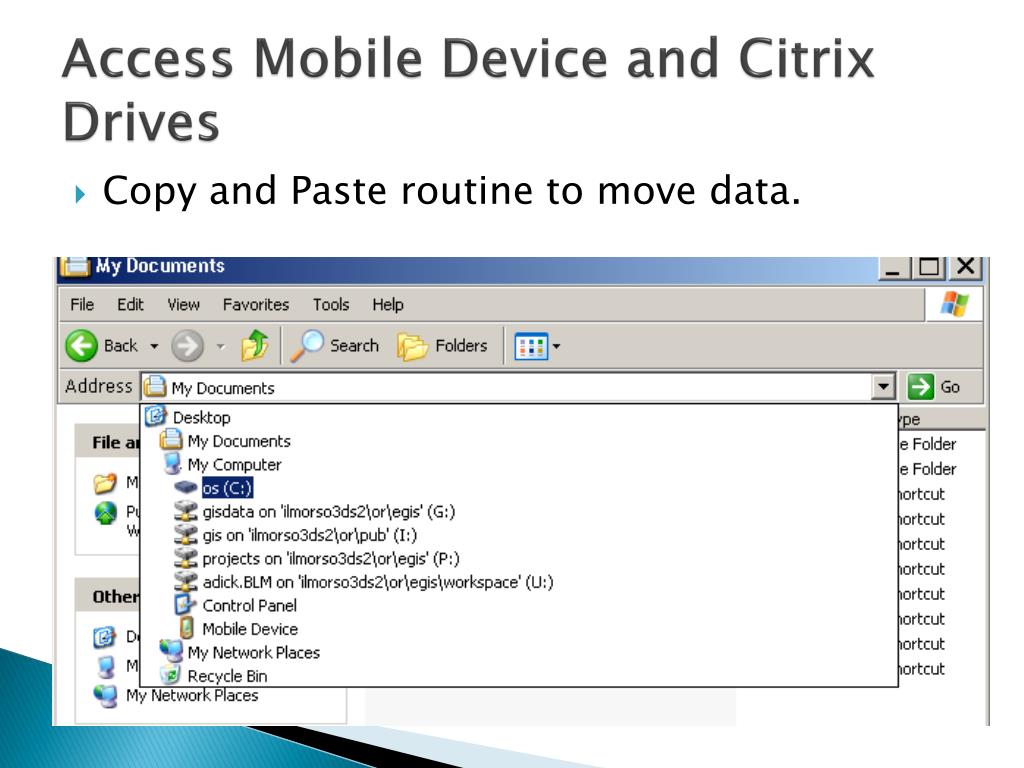
Task: Open the Views dropdown arrow
Action: pos(556,346)
